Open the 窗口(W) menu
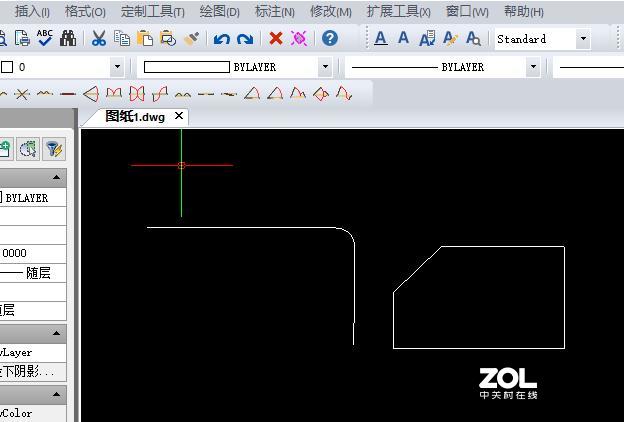Image resolution: width=624 pixels, height=422 pixels. tap(467, 12)
